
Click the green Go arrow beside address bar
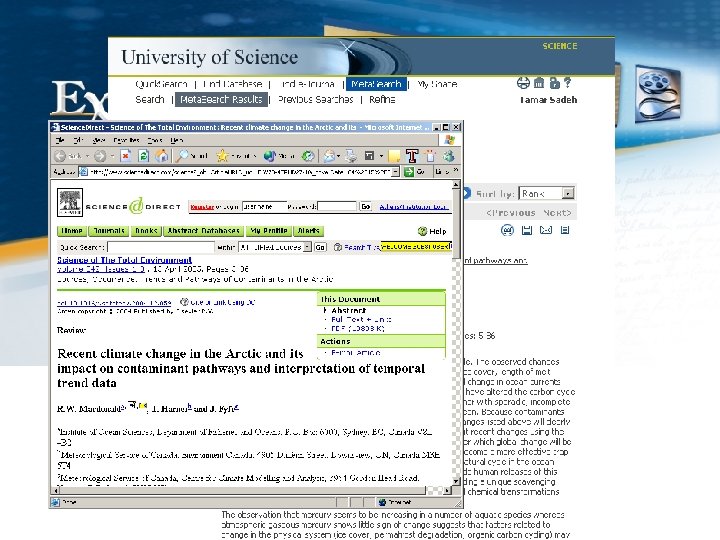click(x=409, y=172)
